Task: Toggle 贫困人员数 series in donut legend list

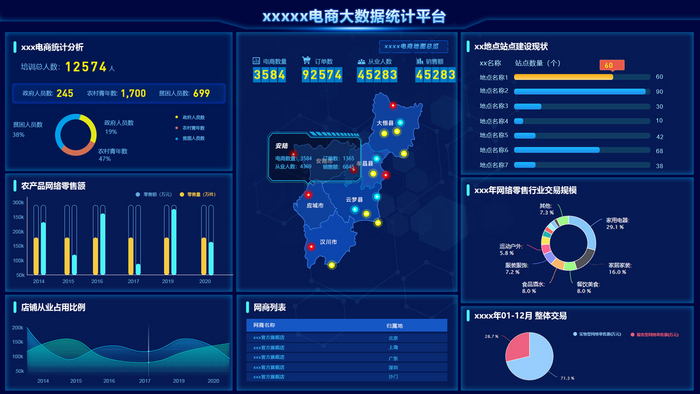Action: point(190,138)
